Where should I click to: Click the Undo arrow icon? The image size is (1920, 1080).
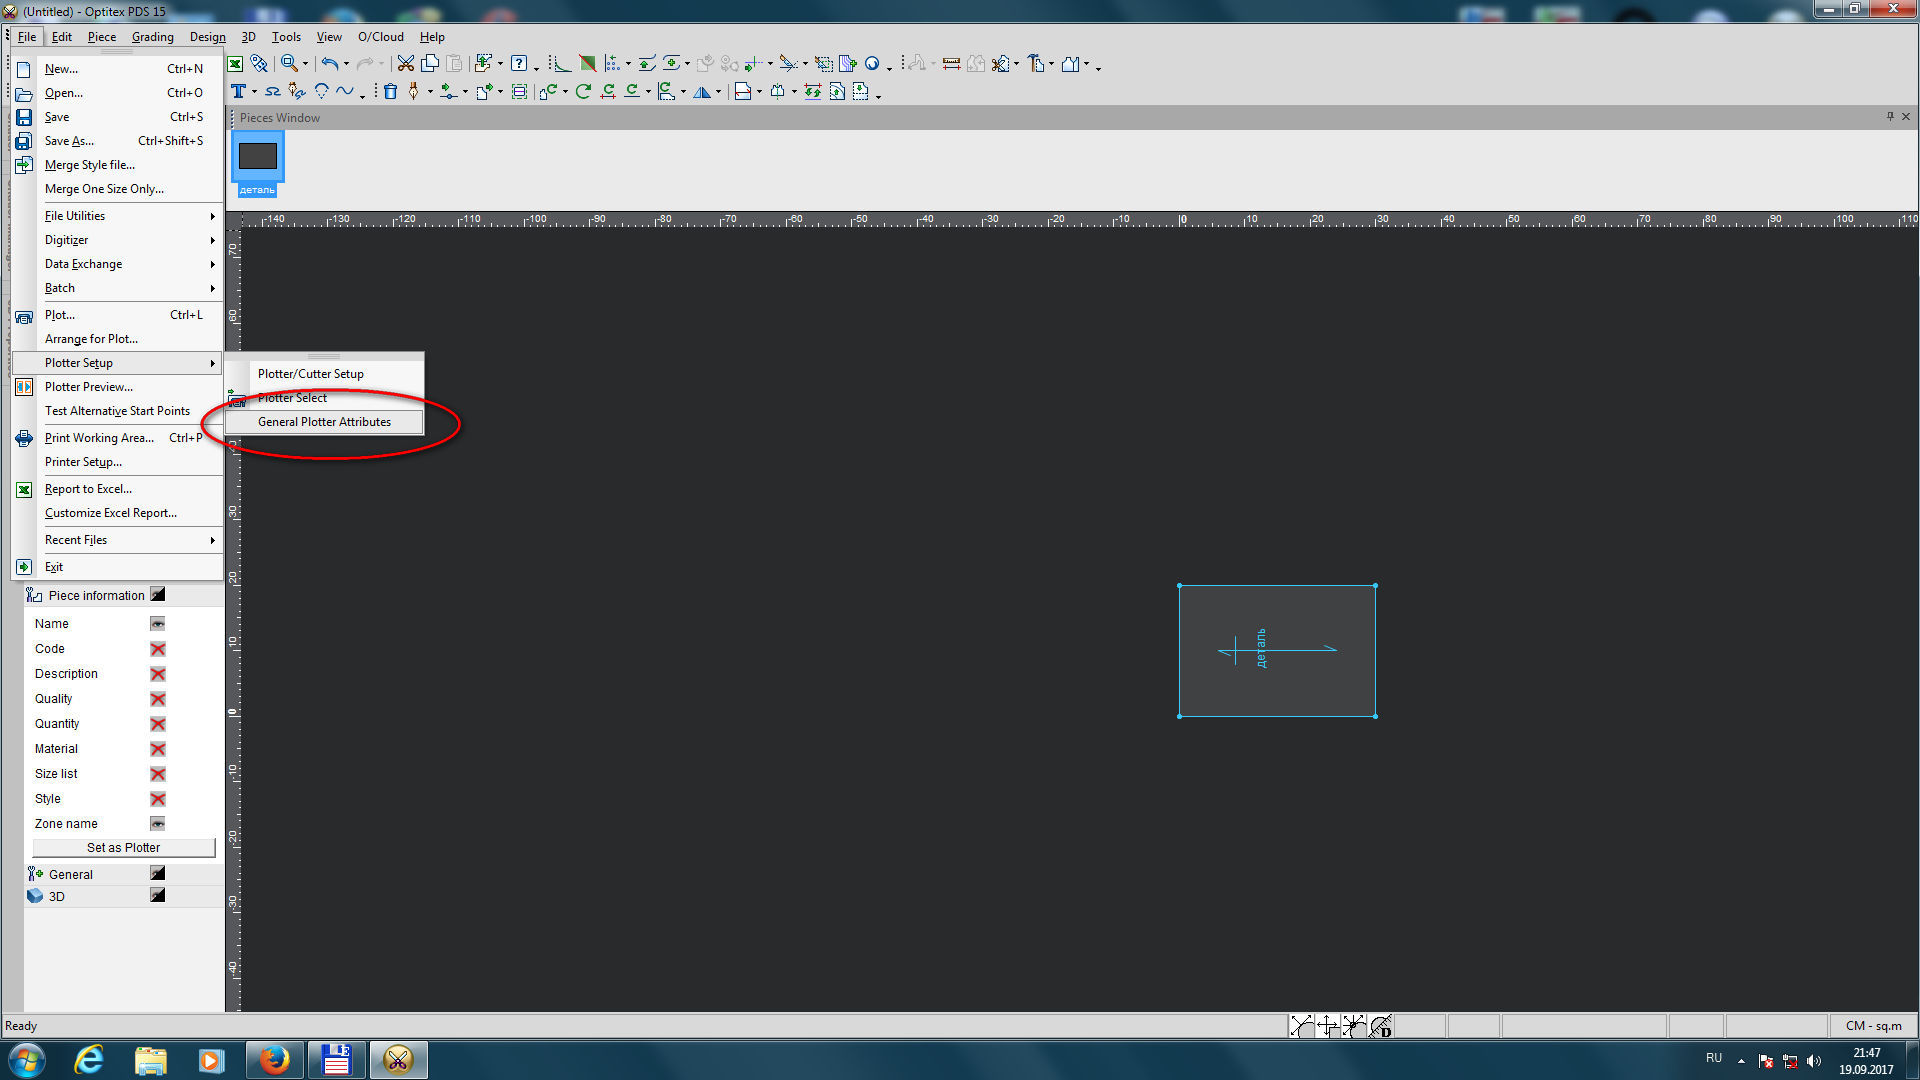coord(329,64)
